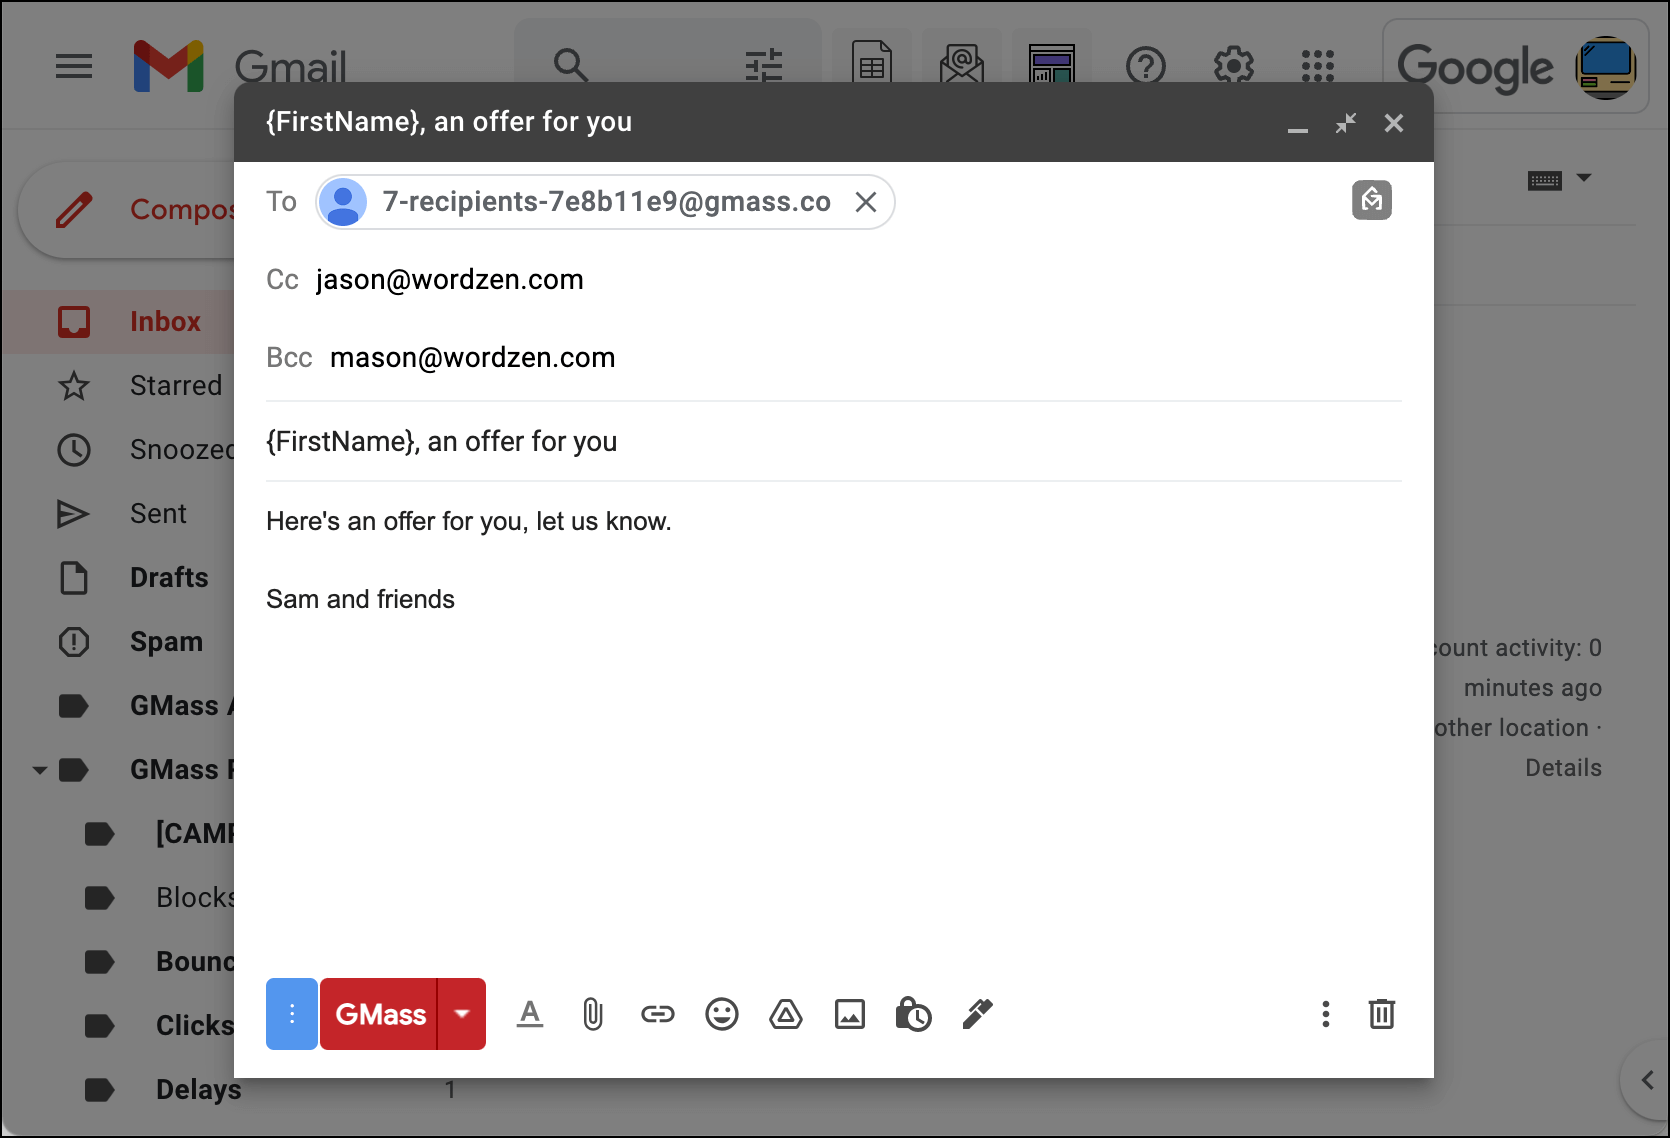Open the Inbox folder
The image size is (1670, 1138).
click(120, 322)
